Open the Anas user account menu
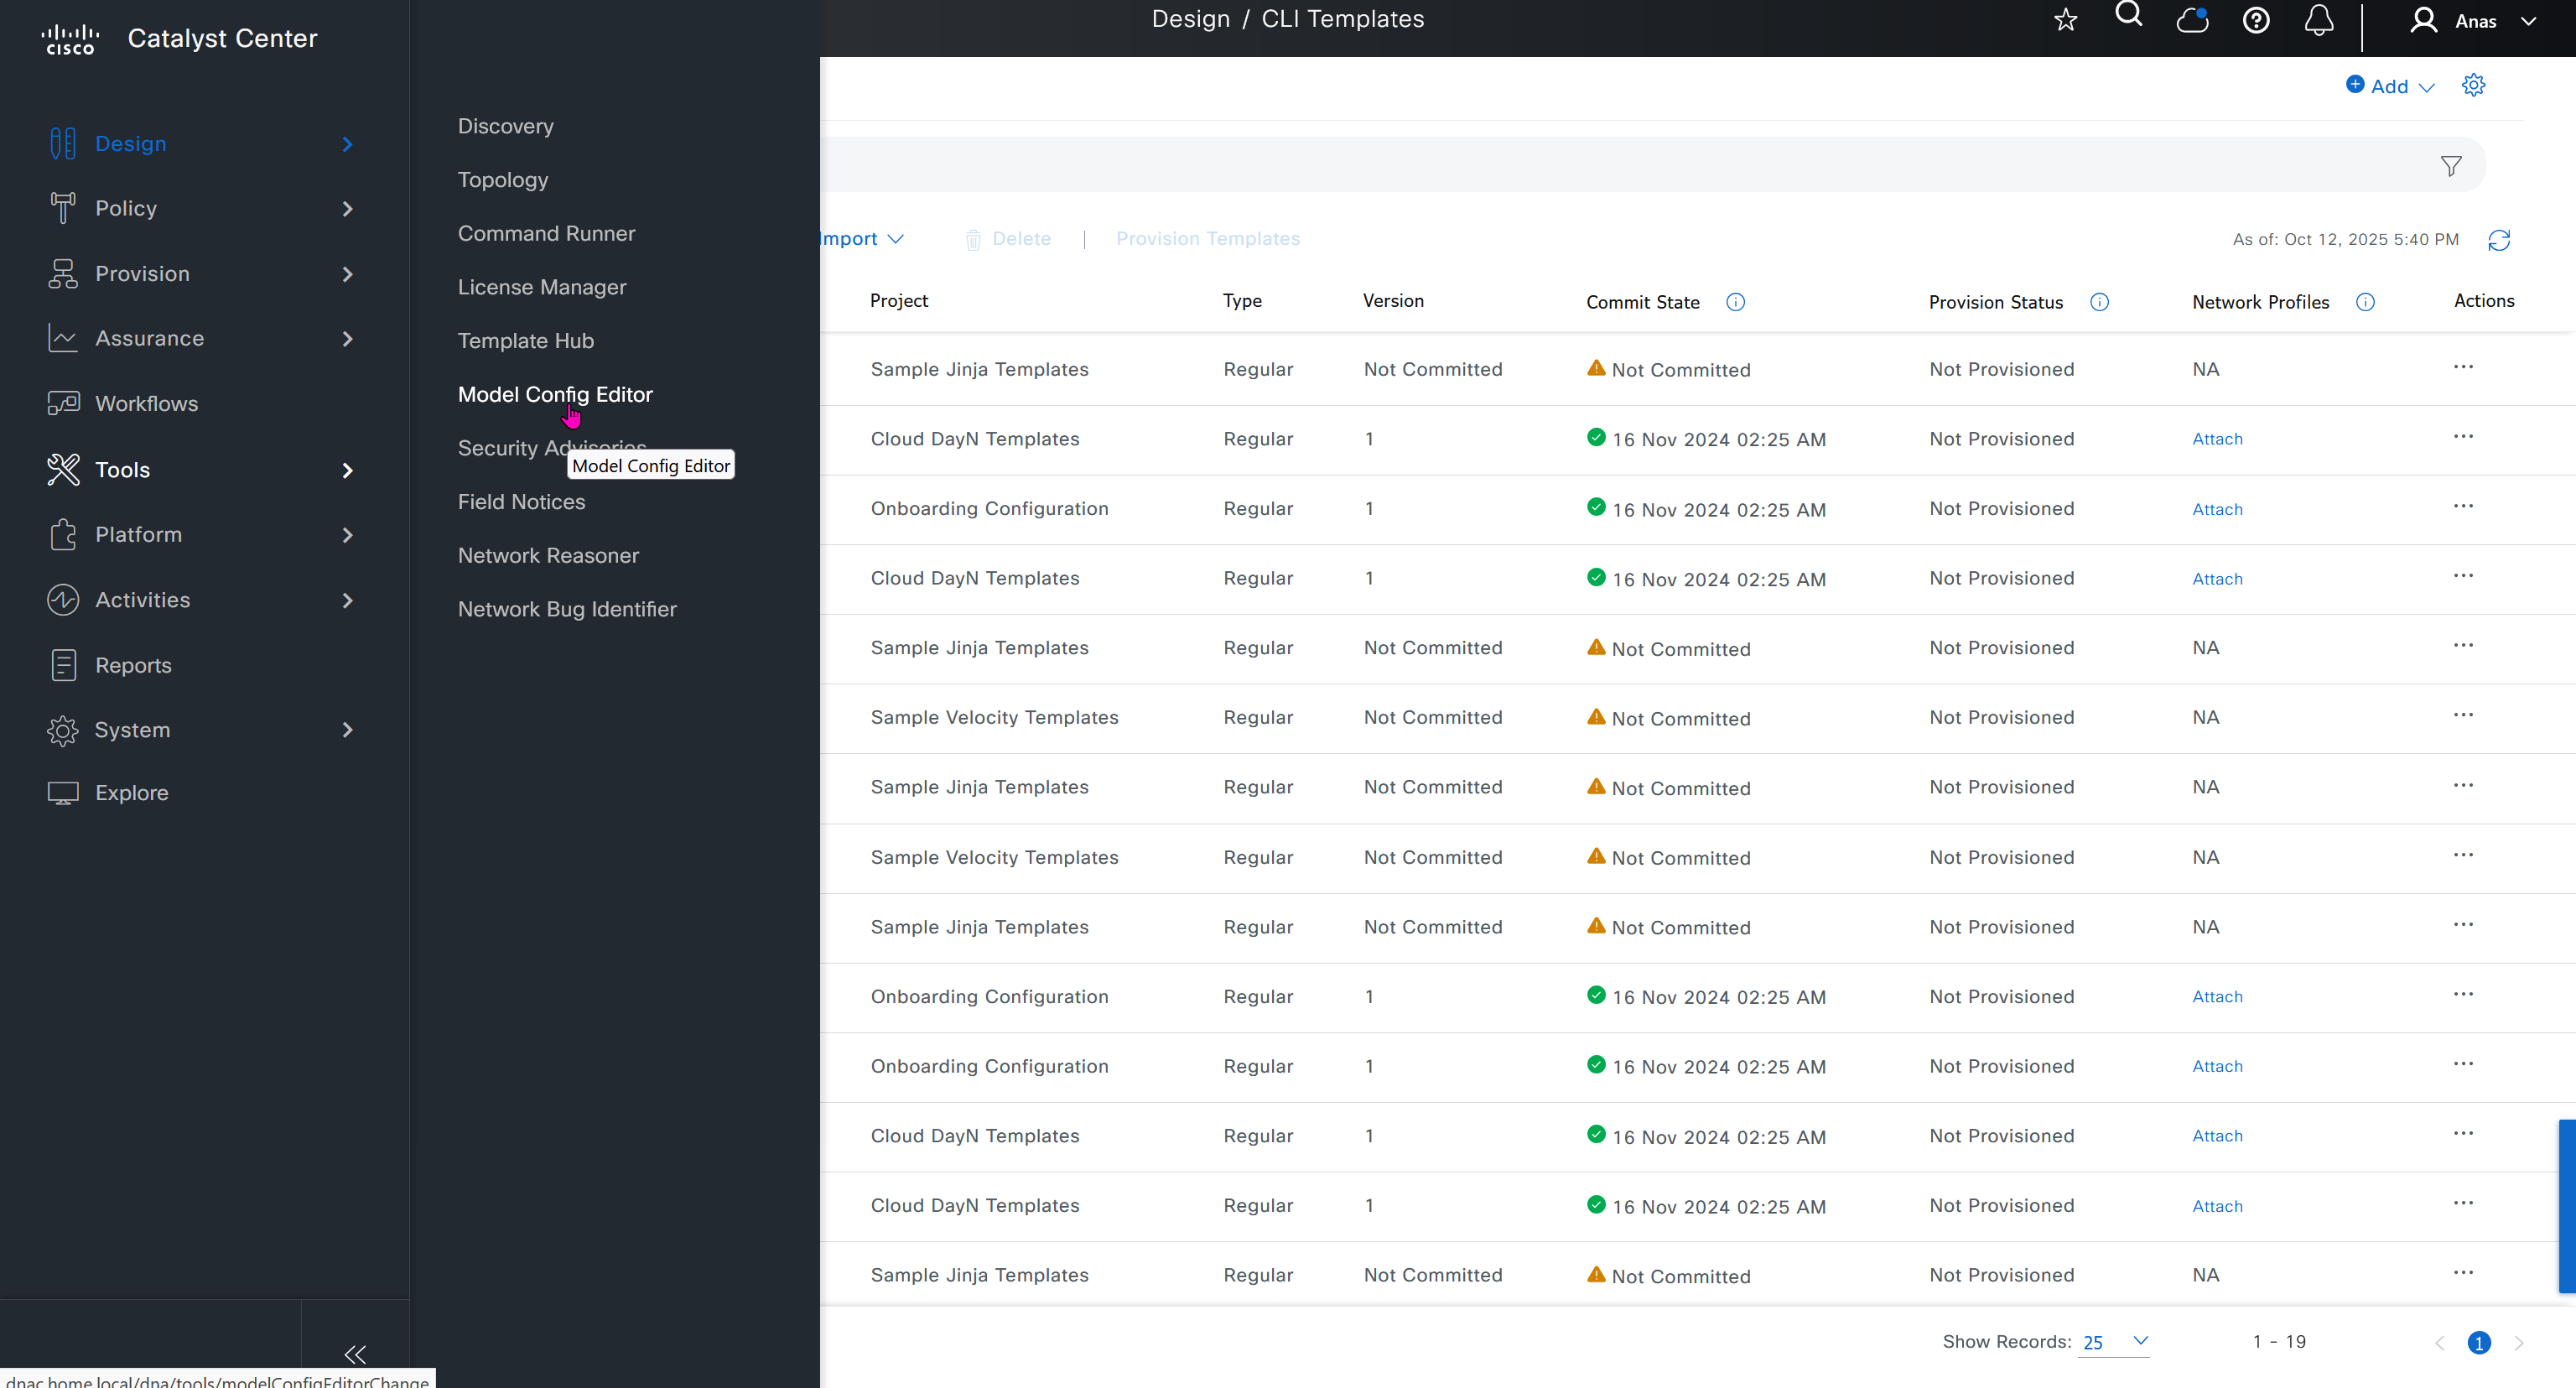 click(2472, 21)
